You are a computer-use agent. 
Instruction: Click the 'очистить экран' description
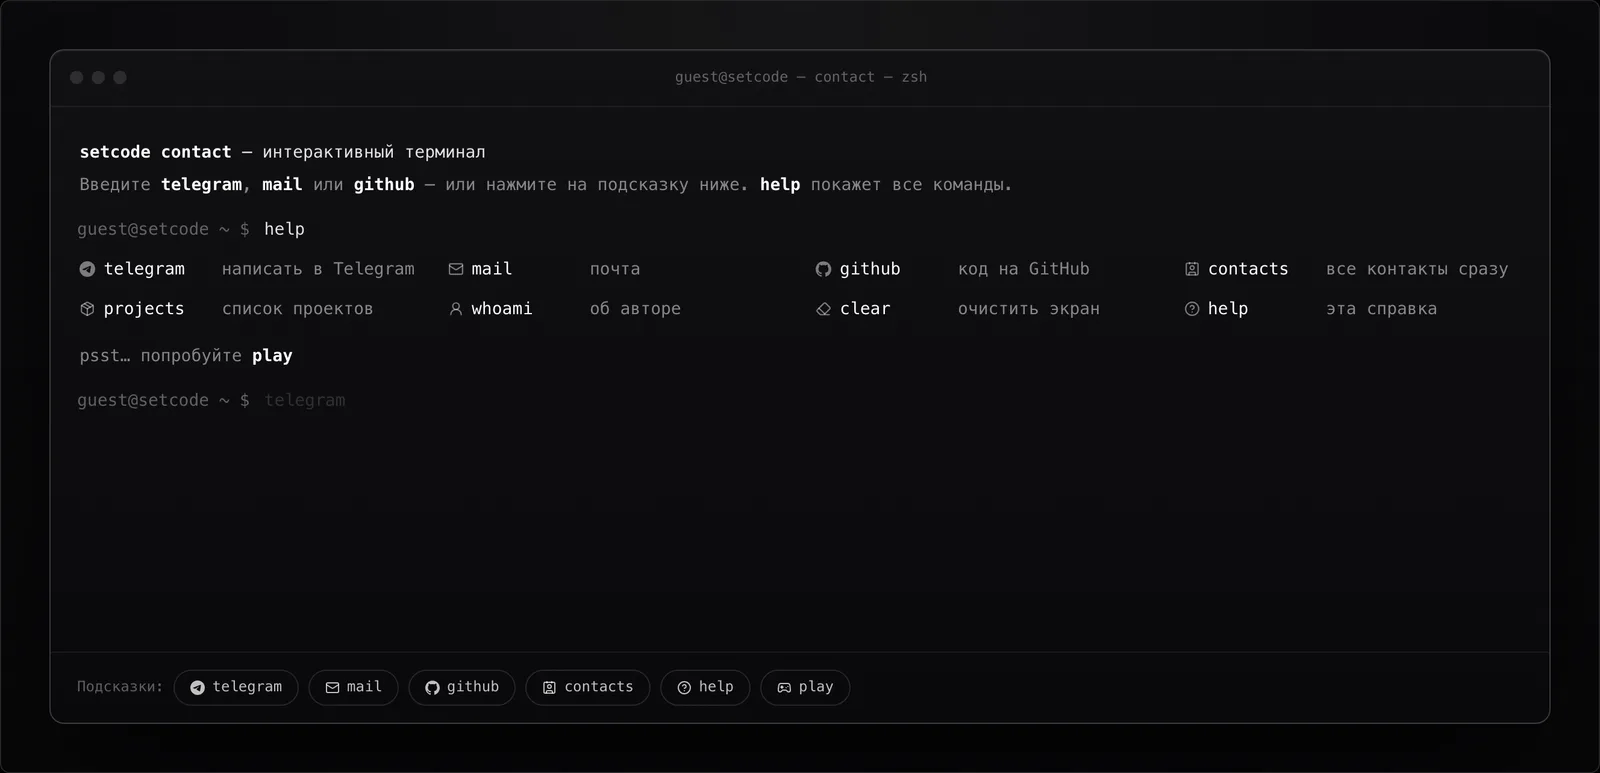click(1029, 309)
